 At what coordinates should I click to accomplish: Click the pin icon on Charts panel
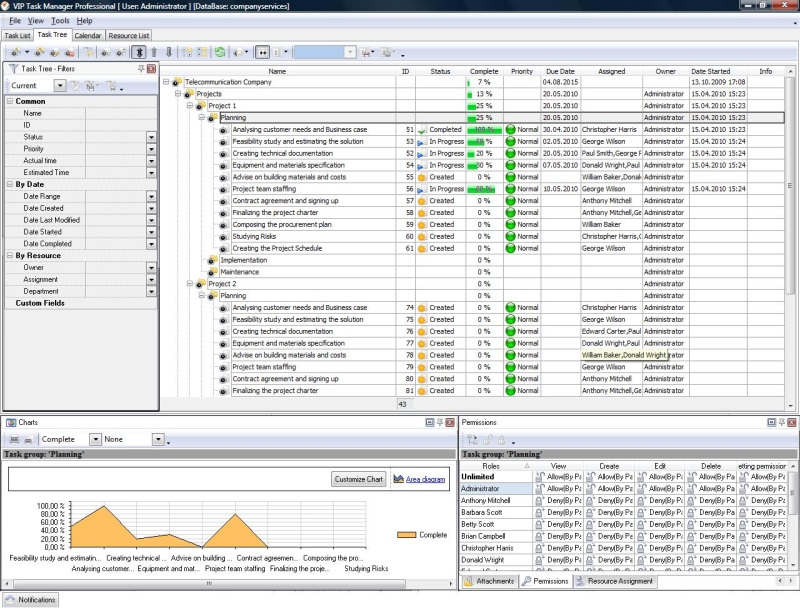point(439,423)
